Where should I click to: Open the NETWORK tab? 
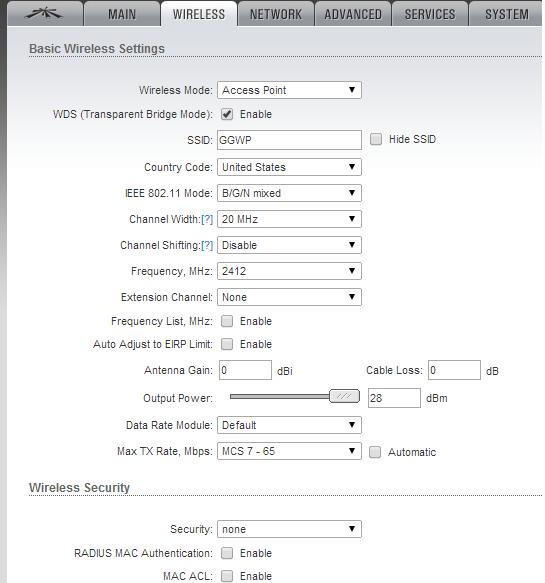coord(276,14)
